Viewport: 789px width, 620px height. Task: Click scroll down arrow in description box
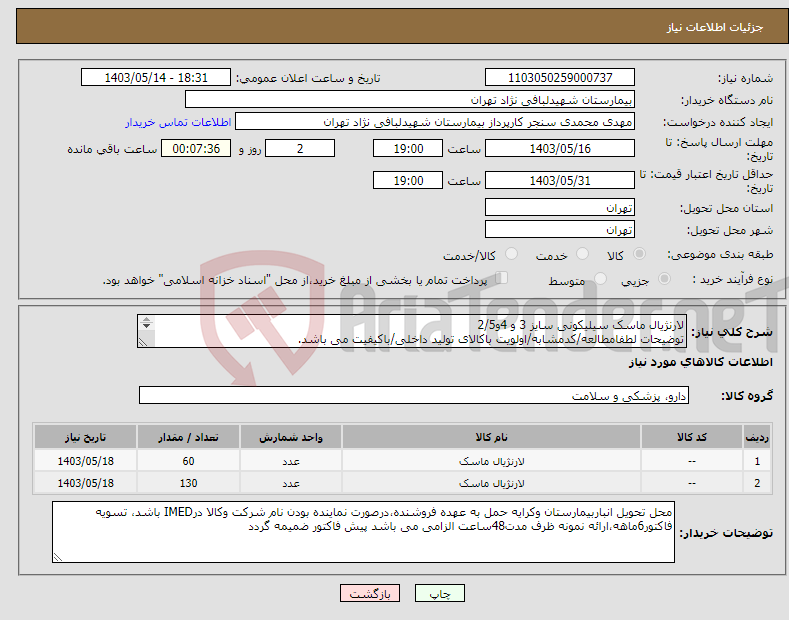(x=146, y=326)
